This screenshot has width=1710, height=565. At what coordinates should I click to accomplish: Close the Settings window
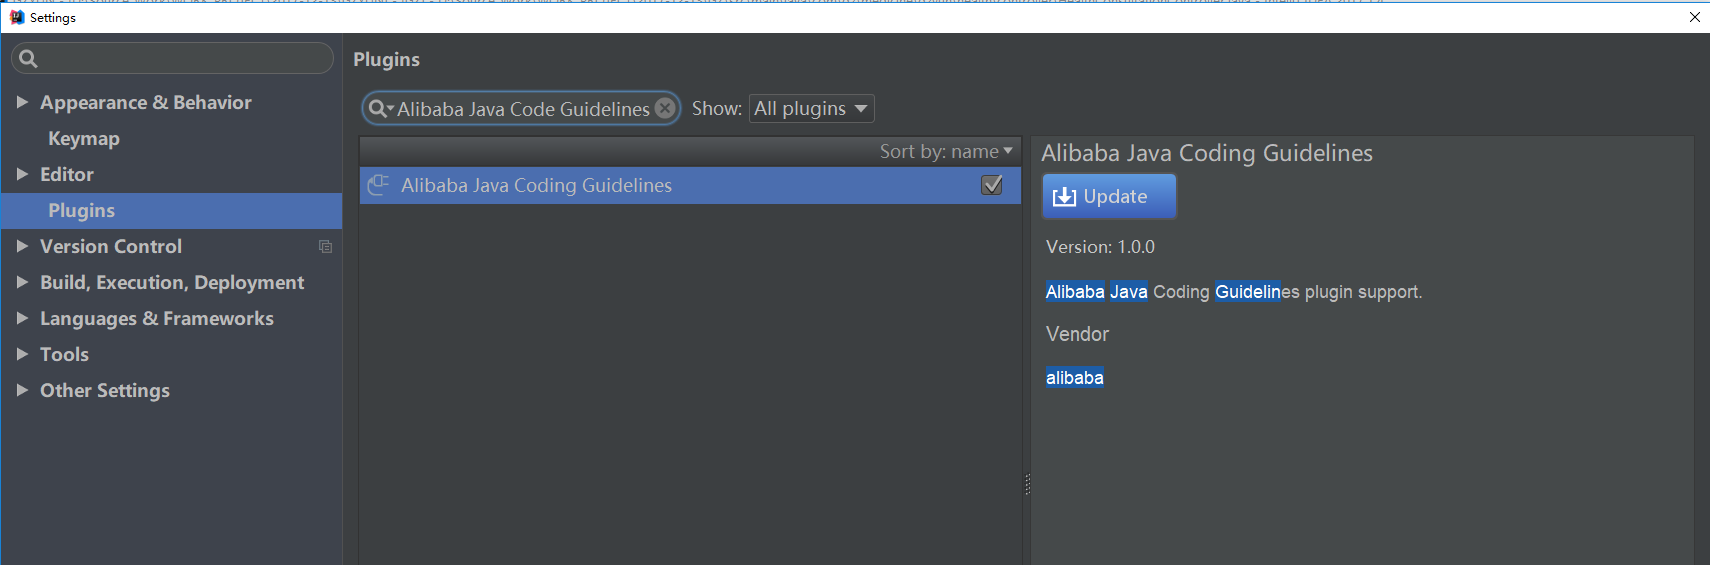tap(1694, 17)
